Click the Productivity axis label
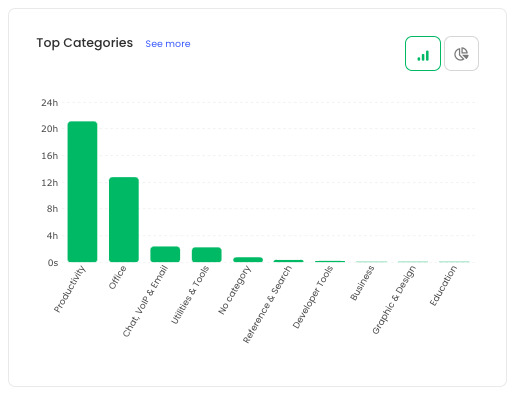The height and width of the screenshot is (396, 519). coord(70,289)
